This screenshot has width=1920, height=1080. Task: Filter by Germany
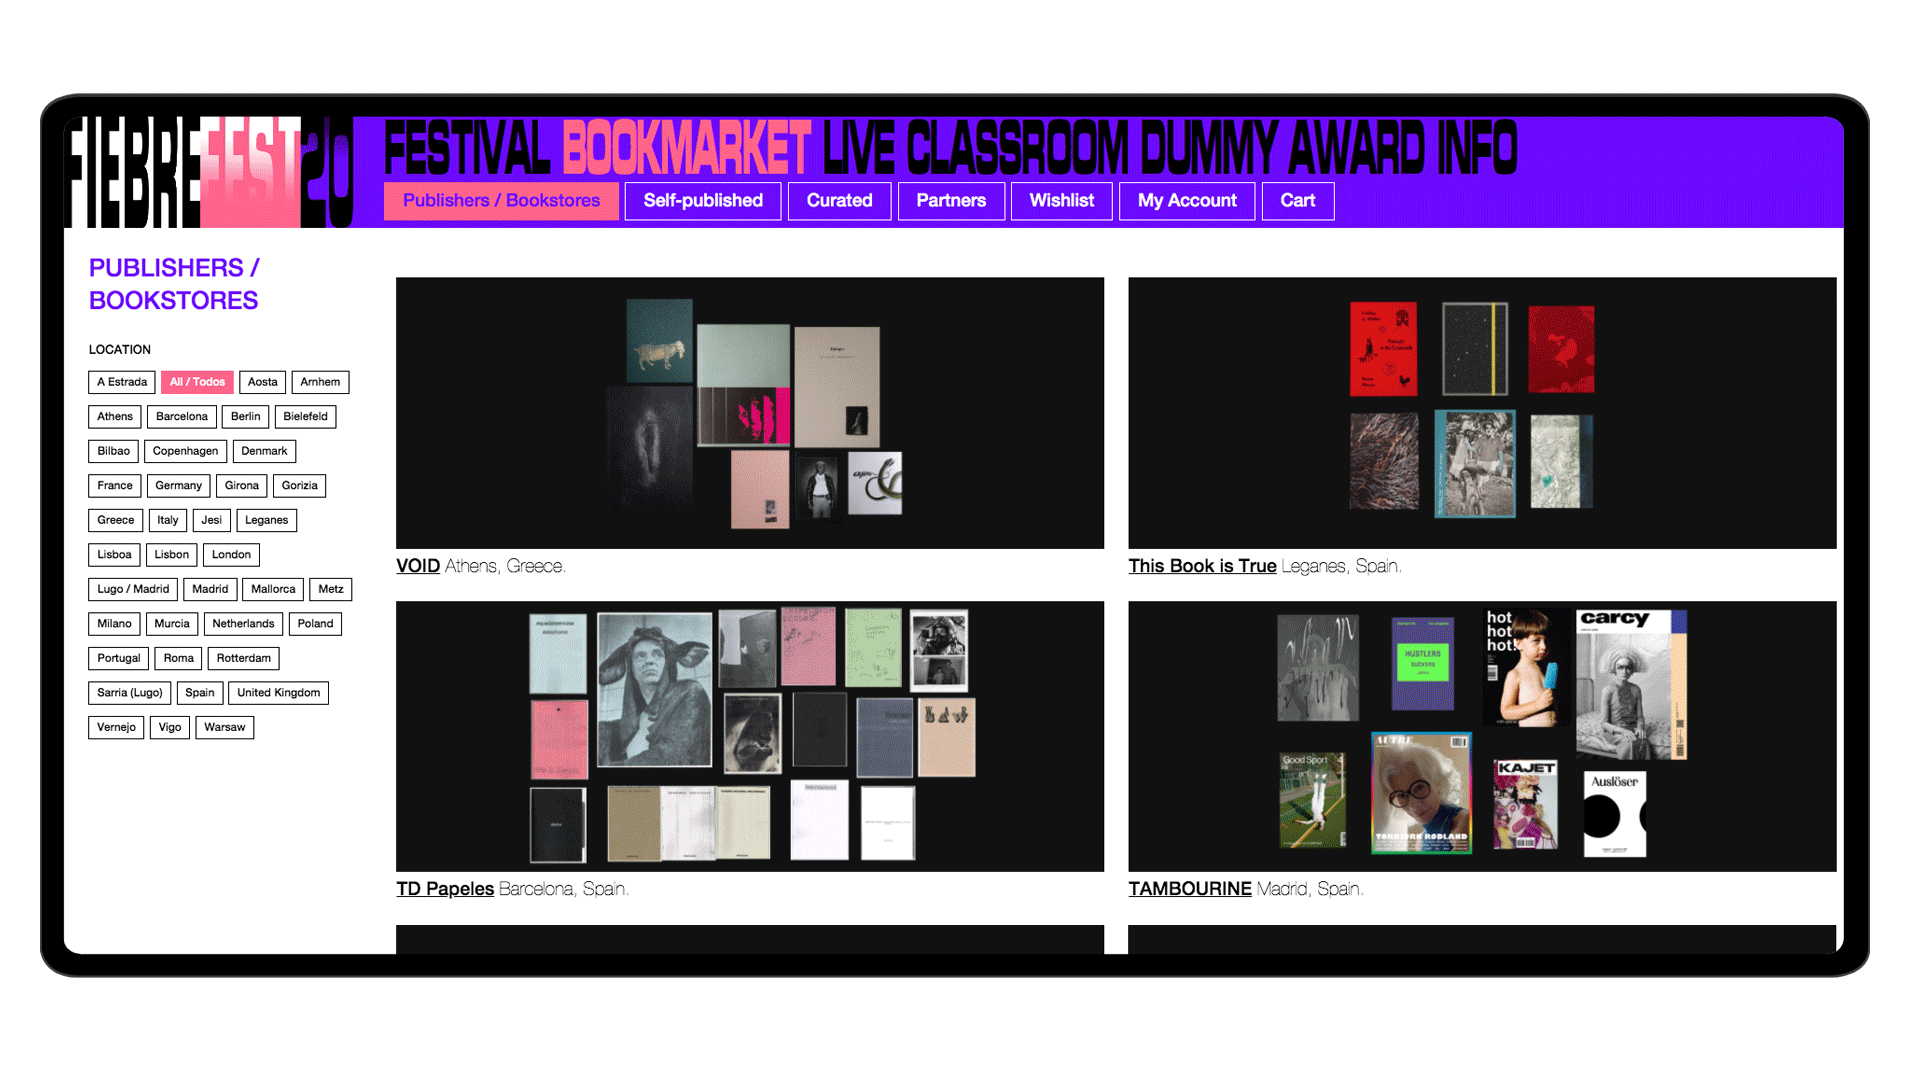coord(179,486)
